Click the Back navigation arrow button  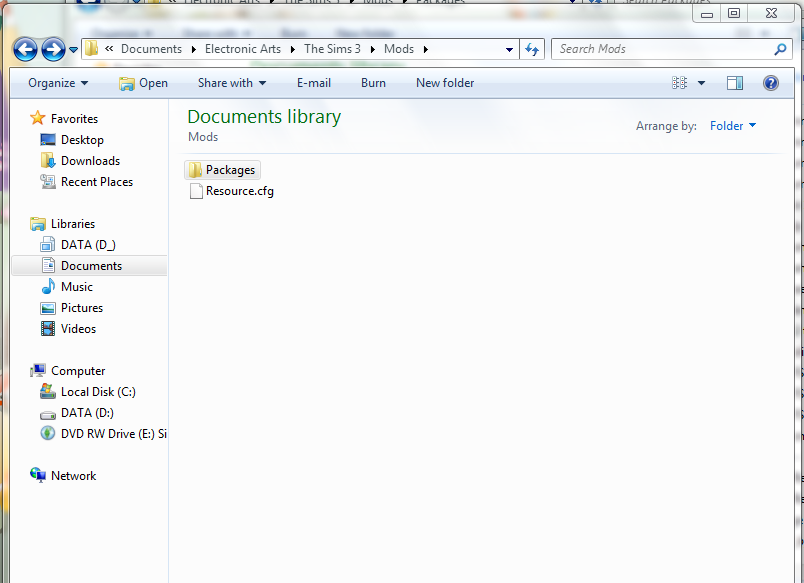tap(25, 49)
